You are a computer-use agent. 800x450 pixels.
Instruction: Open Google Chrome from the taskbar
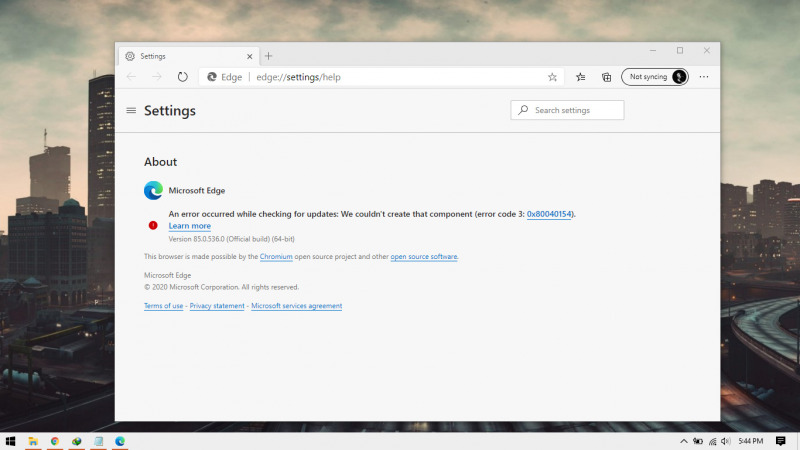click(x=55, y=441)
